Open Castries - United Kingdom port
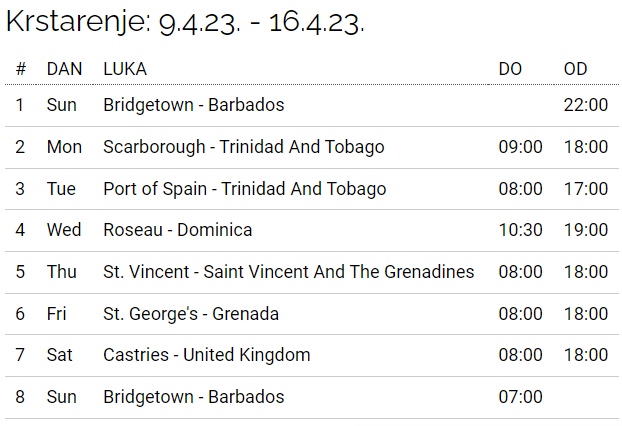The width and height of the screenshot is (622, 426). click(x=206, y=355)
